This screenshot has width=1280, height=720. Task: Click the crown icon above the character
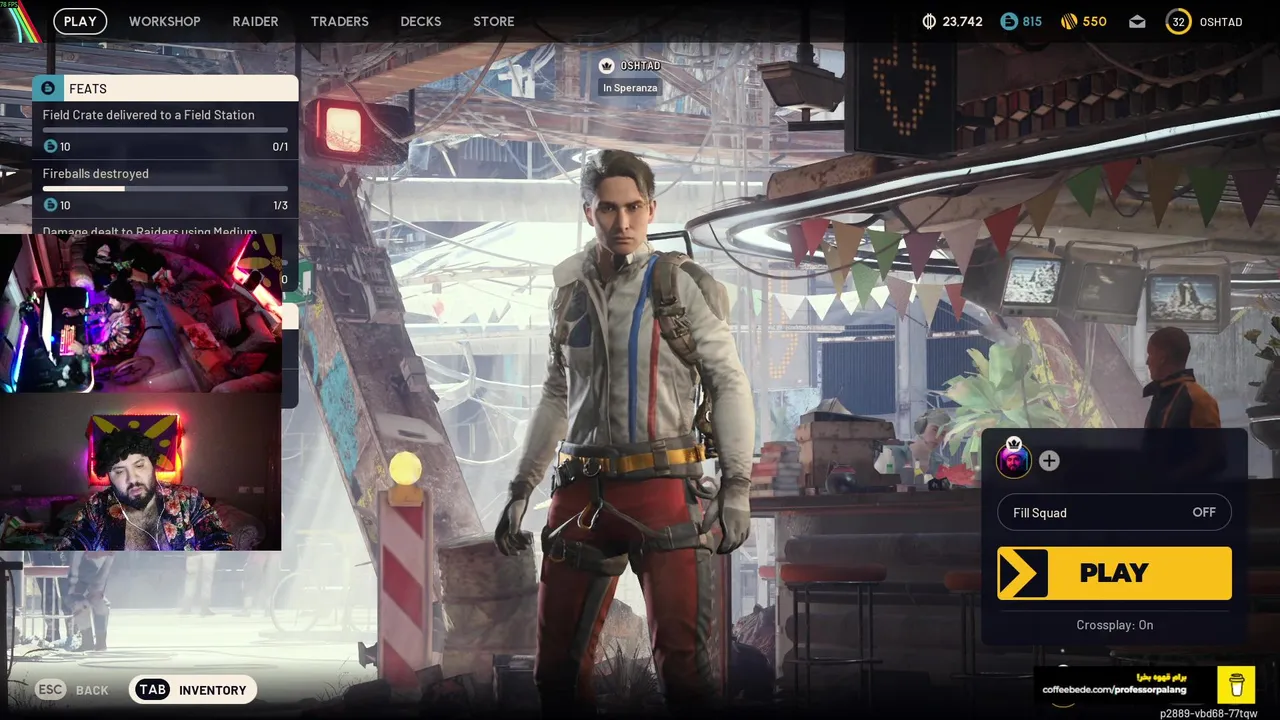606,66
